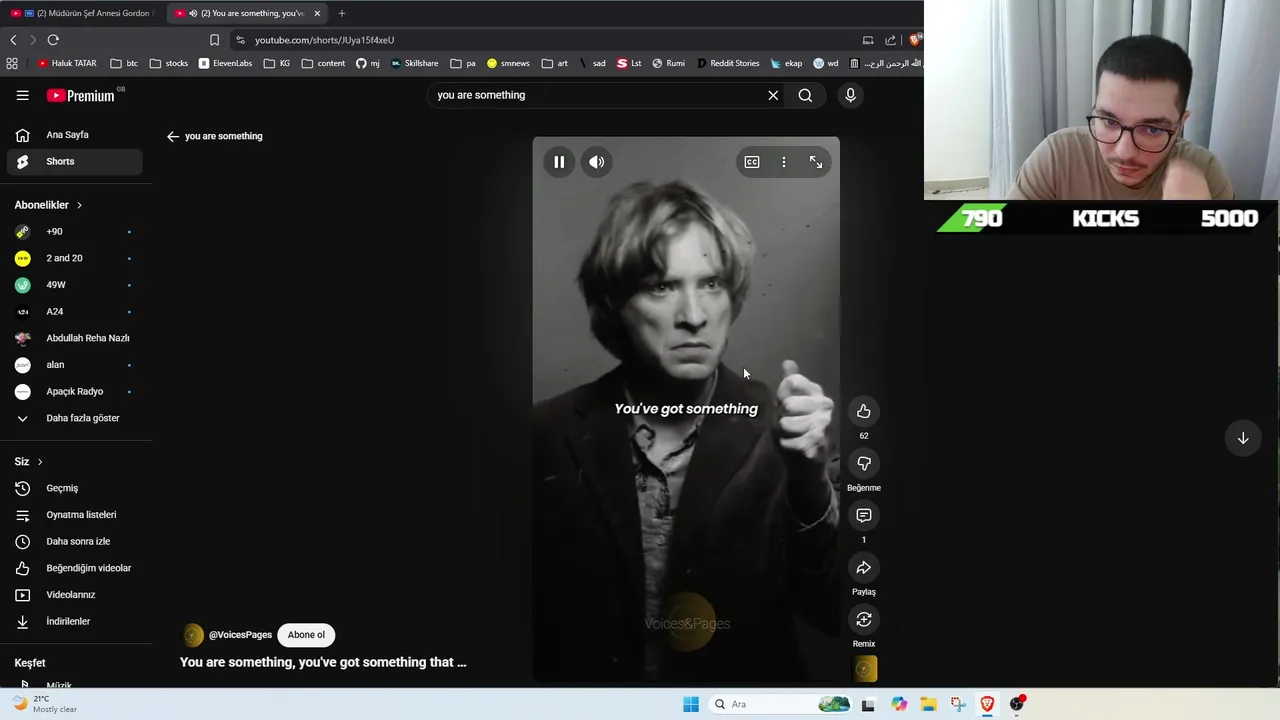Screen dimensions: 1280x720
Task: Dislike the Short (Beğenme)
Action: click(864, 463)
